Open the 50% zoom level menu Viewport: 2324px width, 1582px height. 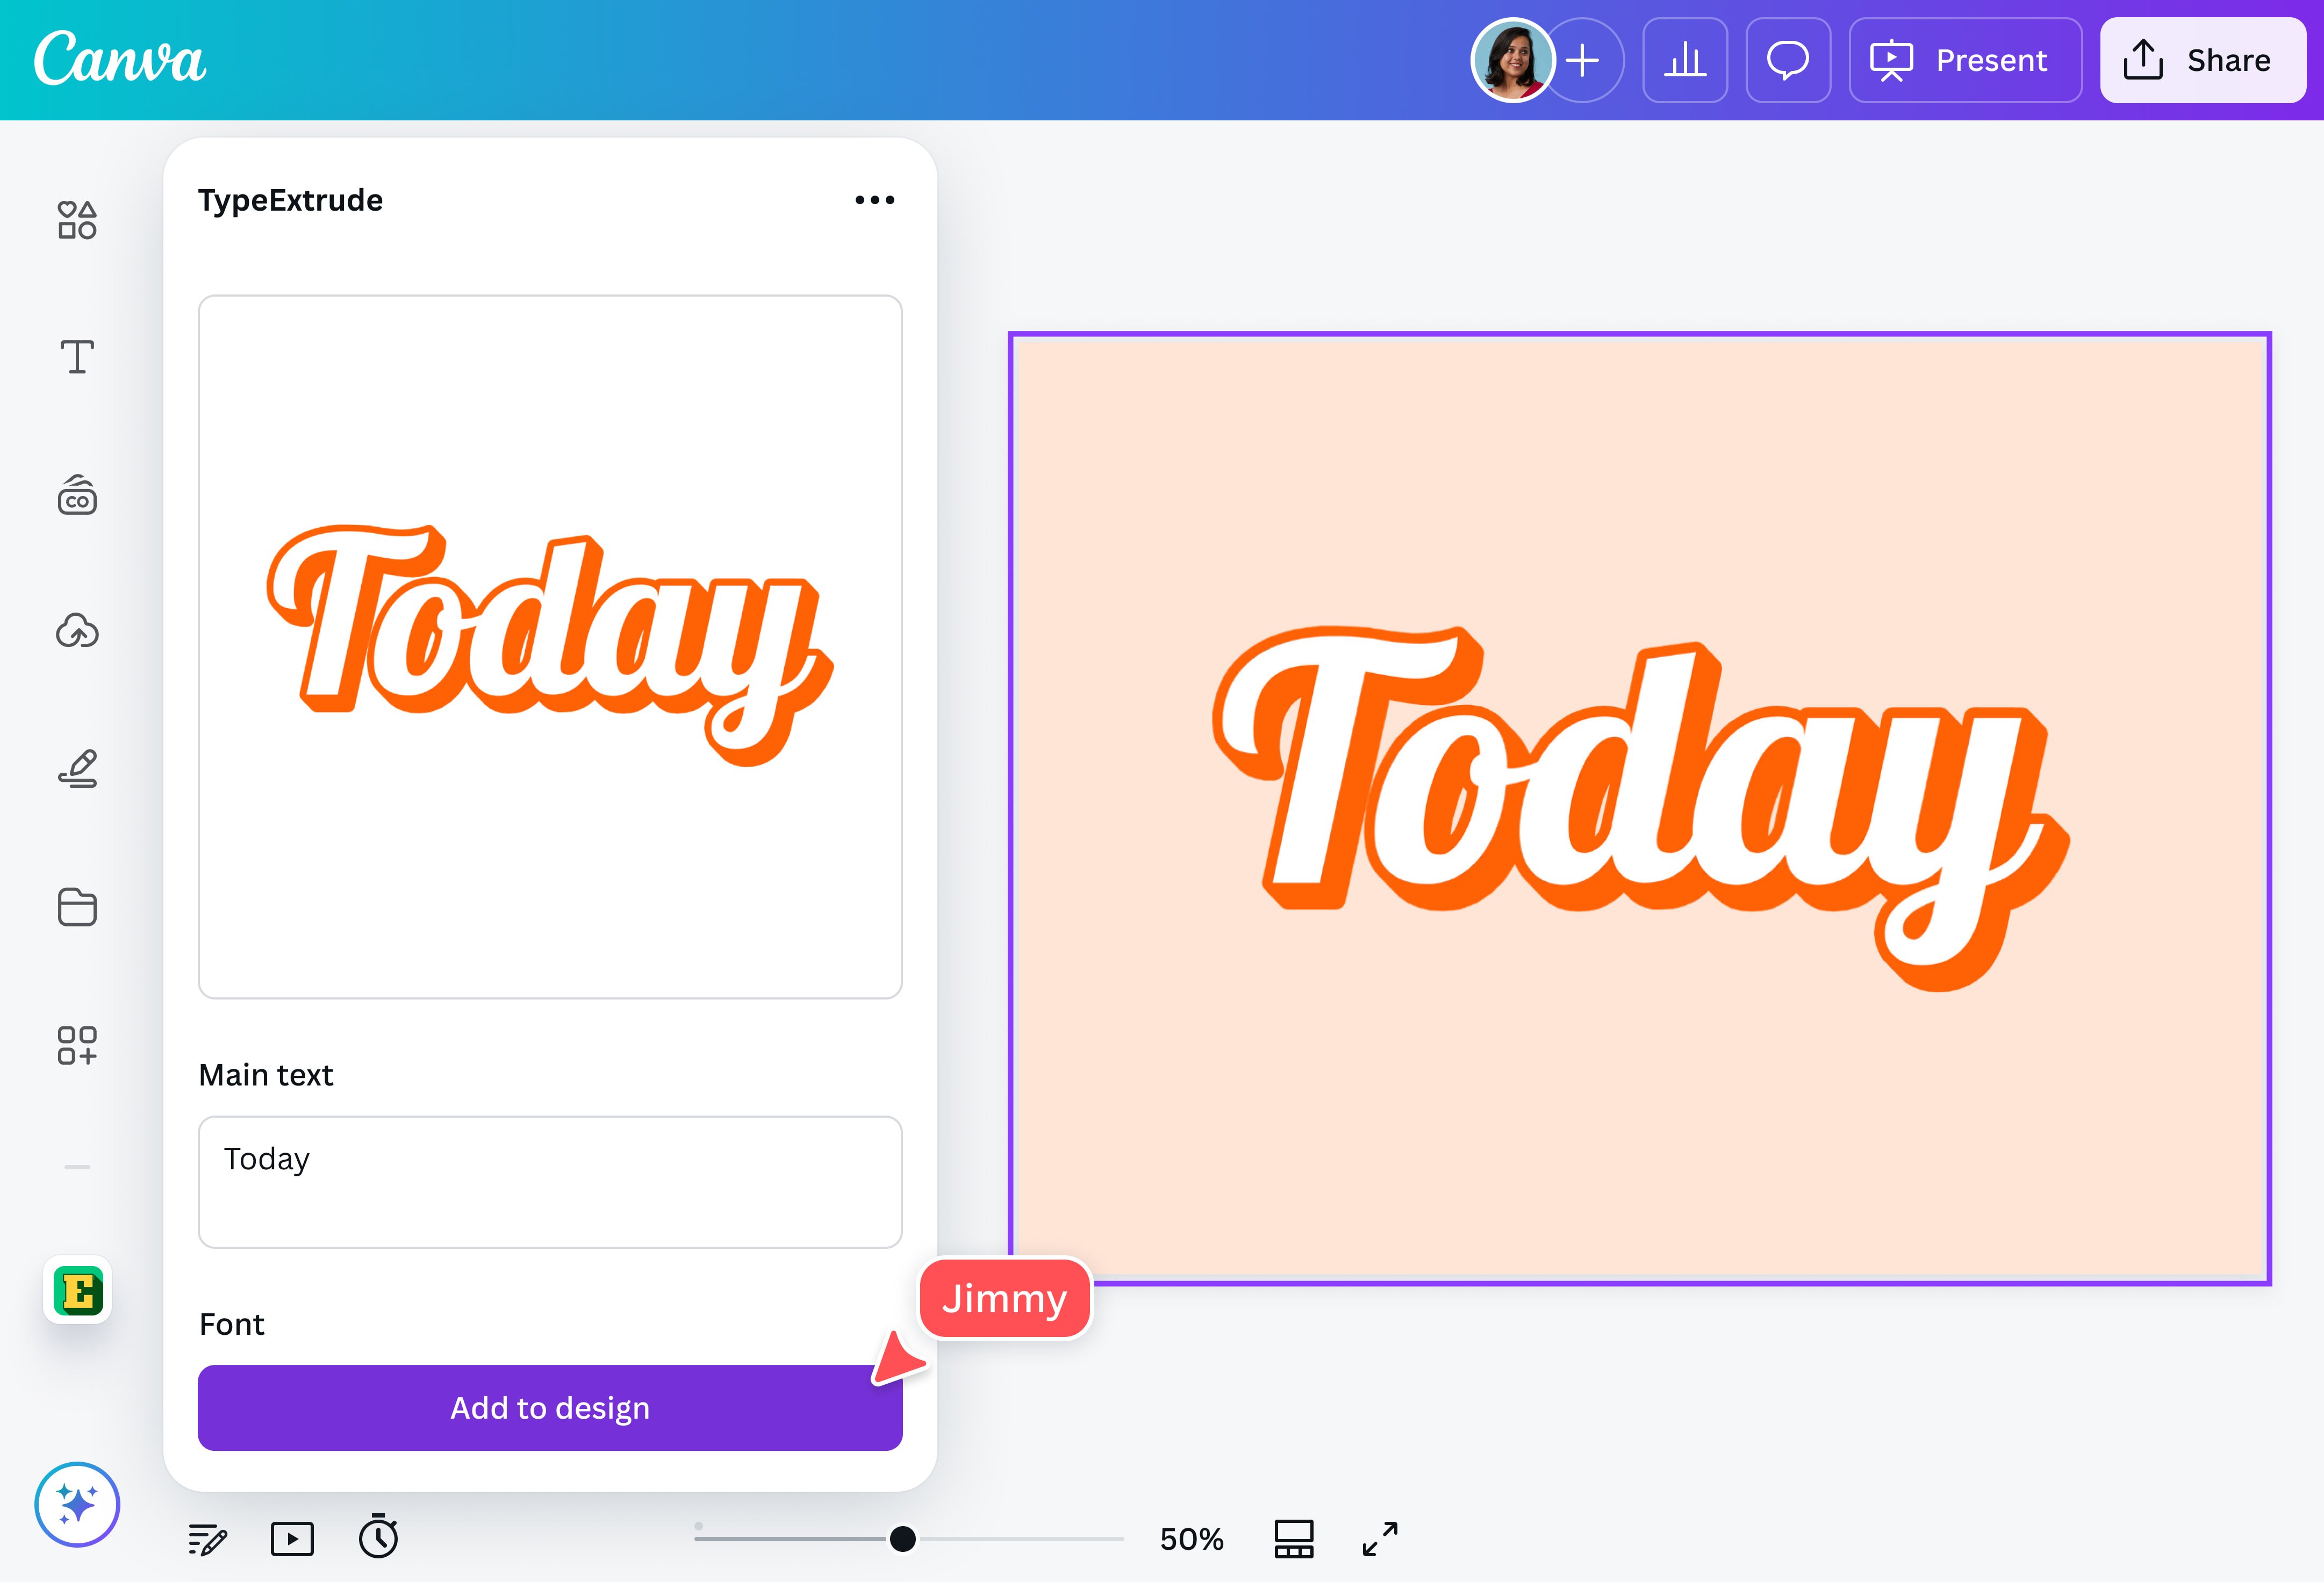pyautogui.click(x=1191, y=1539)
